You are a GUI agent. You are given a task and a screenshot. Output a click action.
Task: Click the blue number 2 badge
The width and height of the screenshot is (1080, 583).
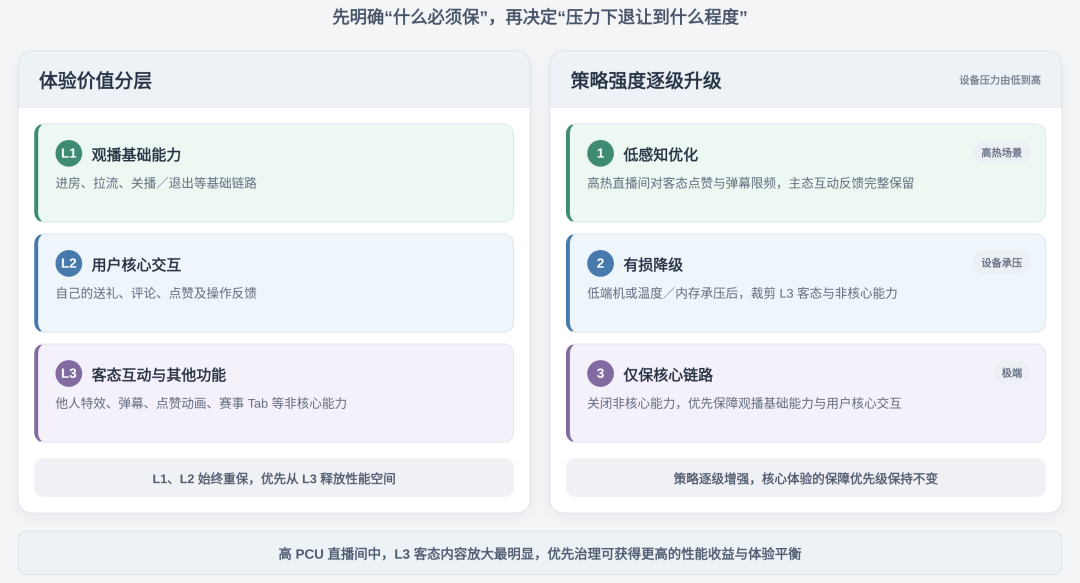click(x=601, y=263)
